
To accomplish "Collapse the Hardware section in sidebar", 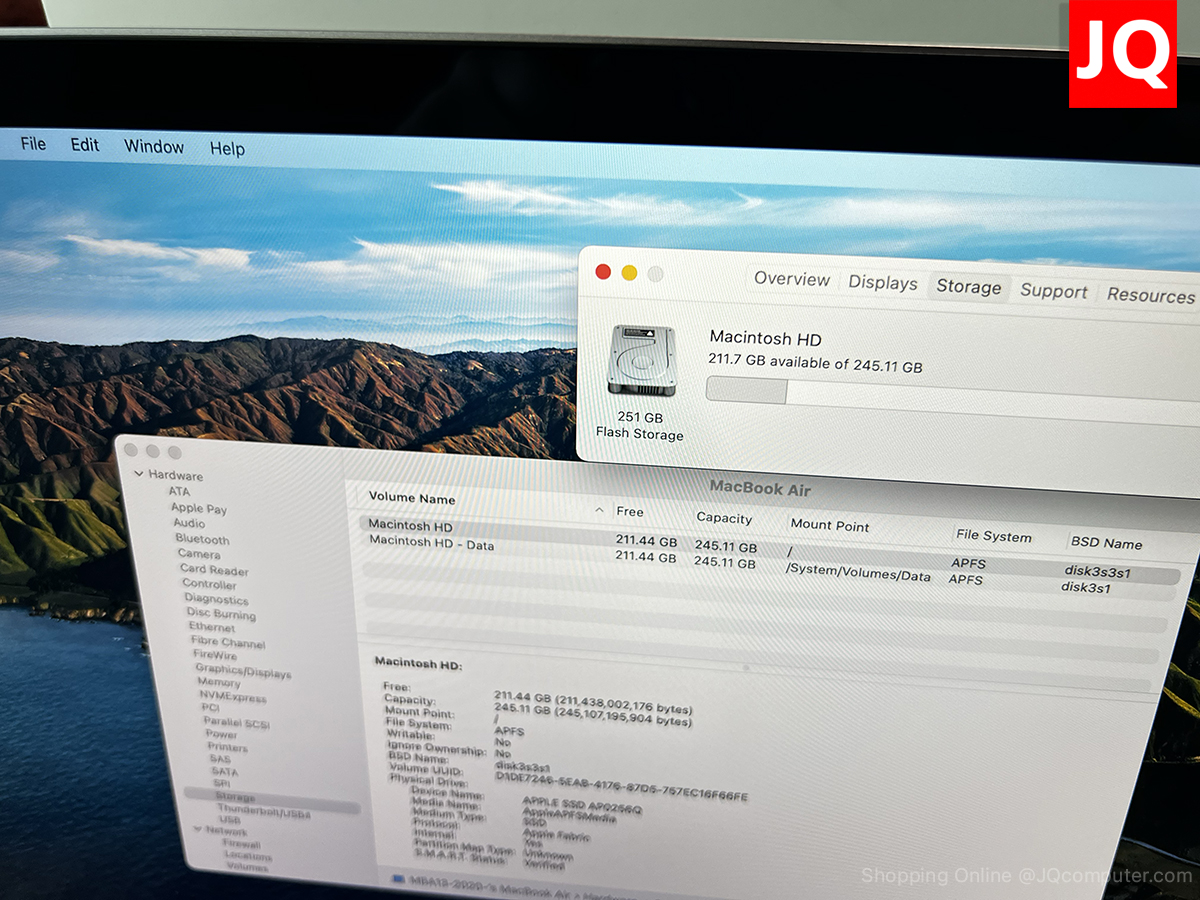I will (139, 474).
